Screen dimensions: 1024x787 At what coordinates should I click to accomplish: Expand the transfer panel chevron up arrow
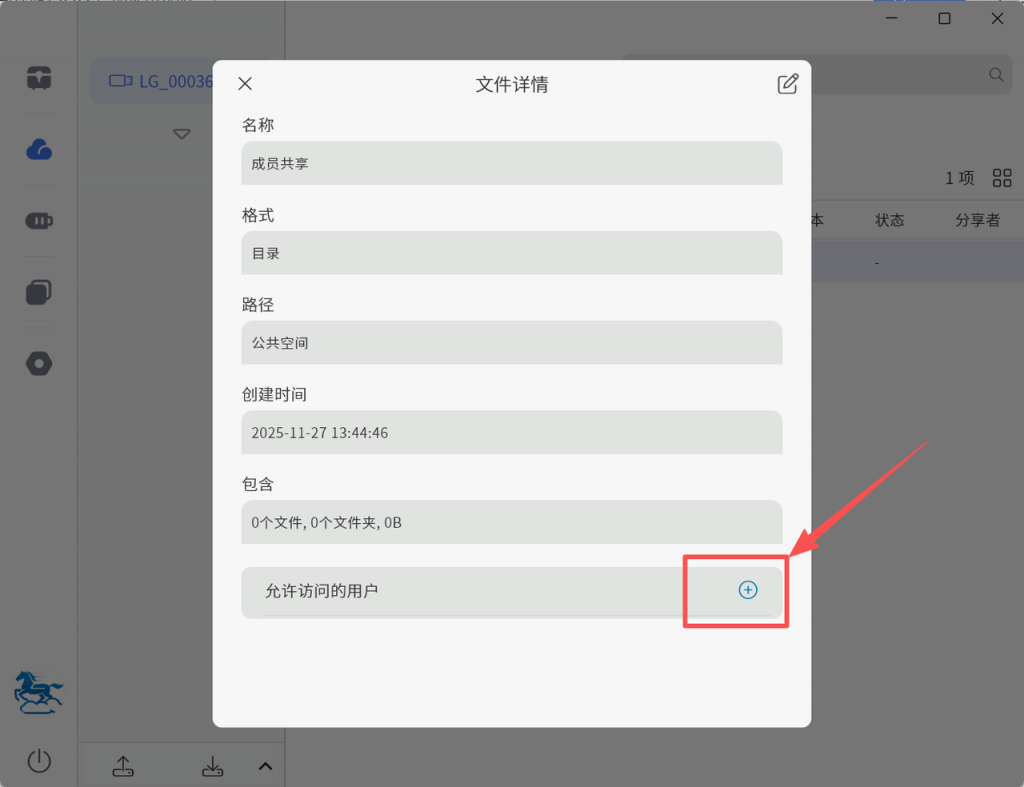click(265, 766)
